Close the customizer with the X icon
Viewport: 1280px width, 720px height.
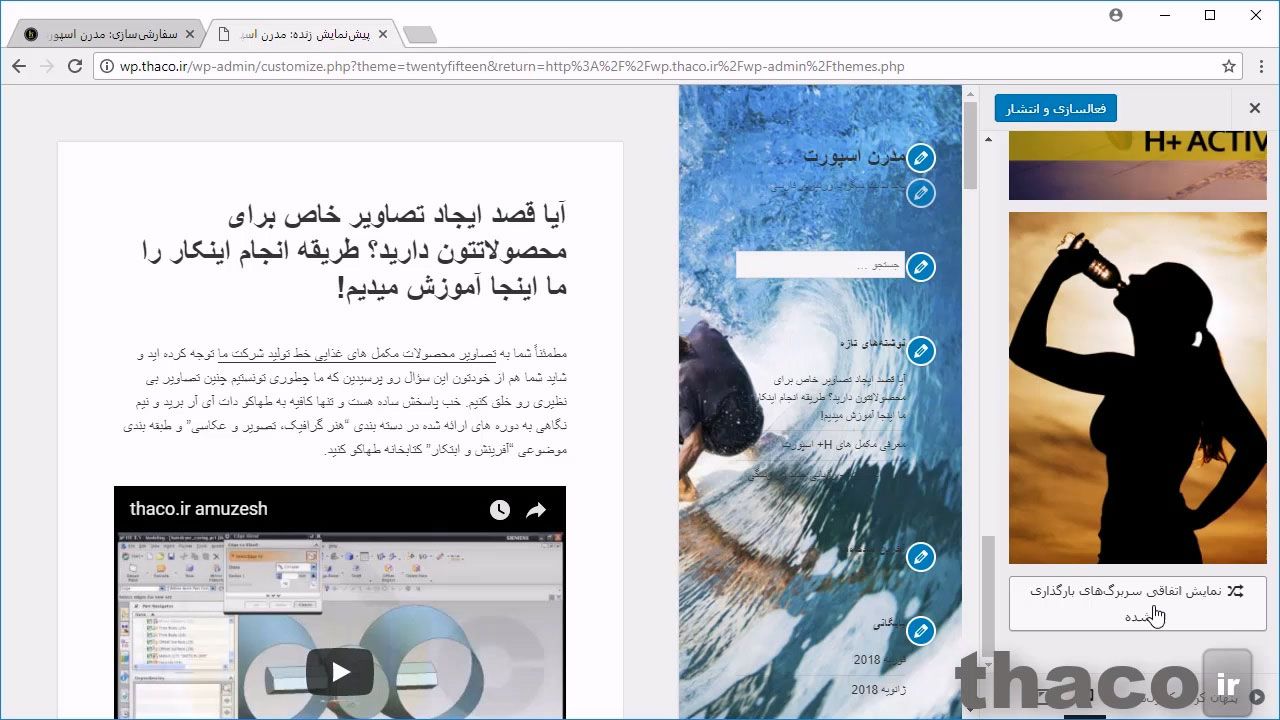pyautogui.click(x=1255, y=108)
